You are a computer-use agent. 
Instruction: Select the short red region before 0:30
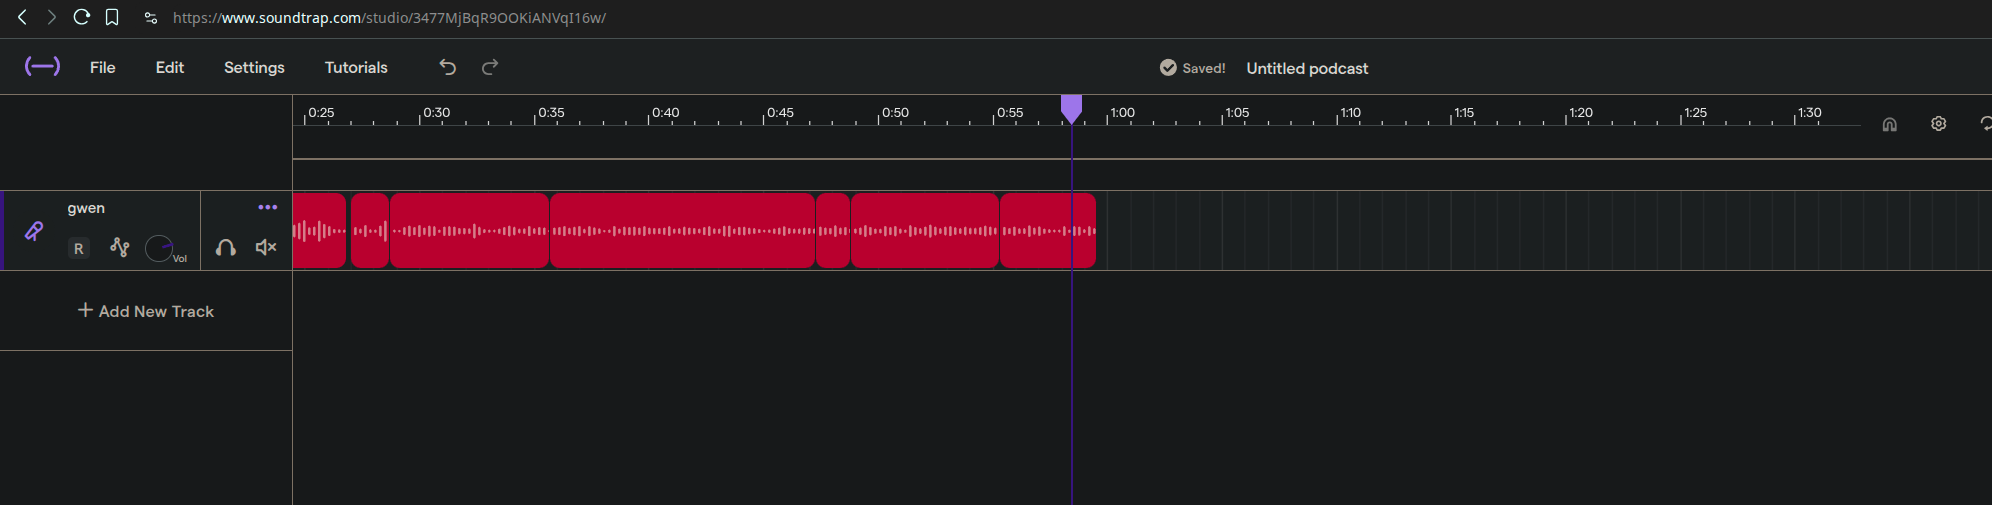[370, 231]
